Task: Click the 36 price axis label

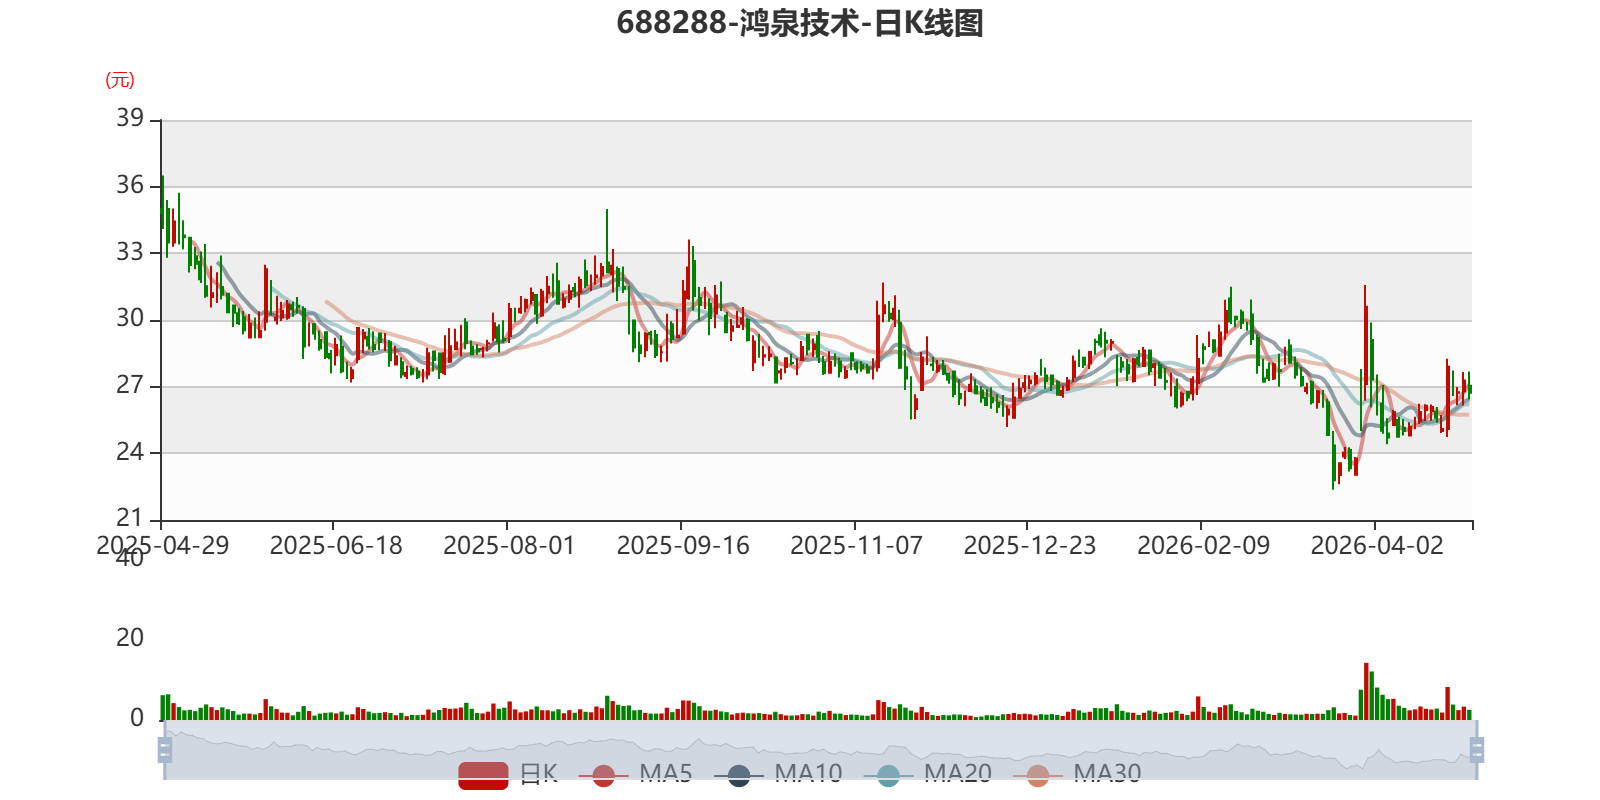Action: coord(130,185)
